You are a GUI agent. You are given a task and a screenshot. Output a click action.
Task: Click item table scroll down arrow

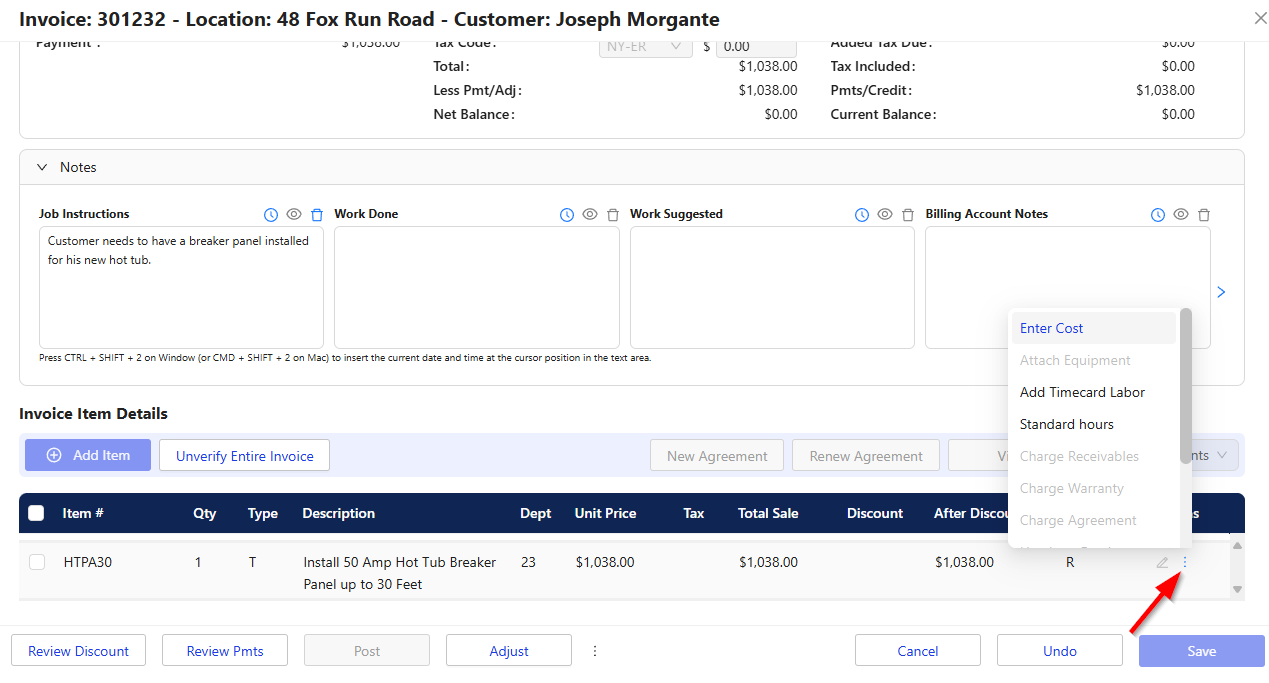pyautogui.click(x=1237, y=589)
